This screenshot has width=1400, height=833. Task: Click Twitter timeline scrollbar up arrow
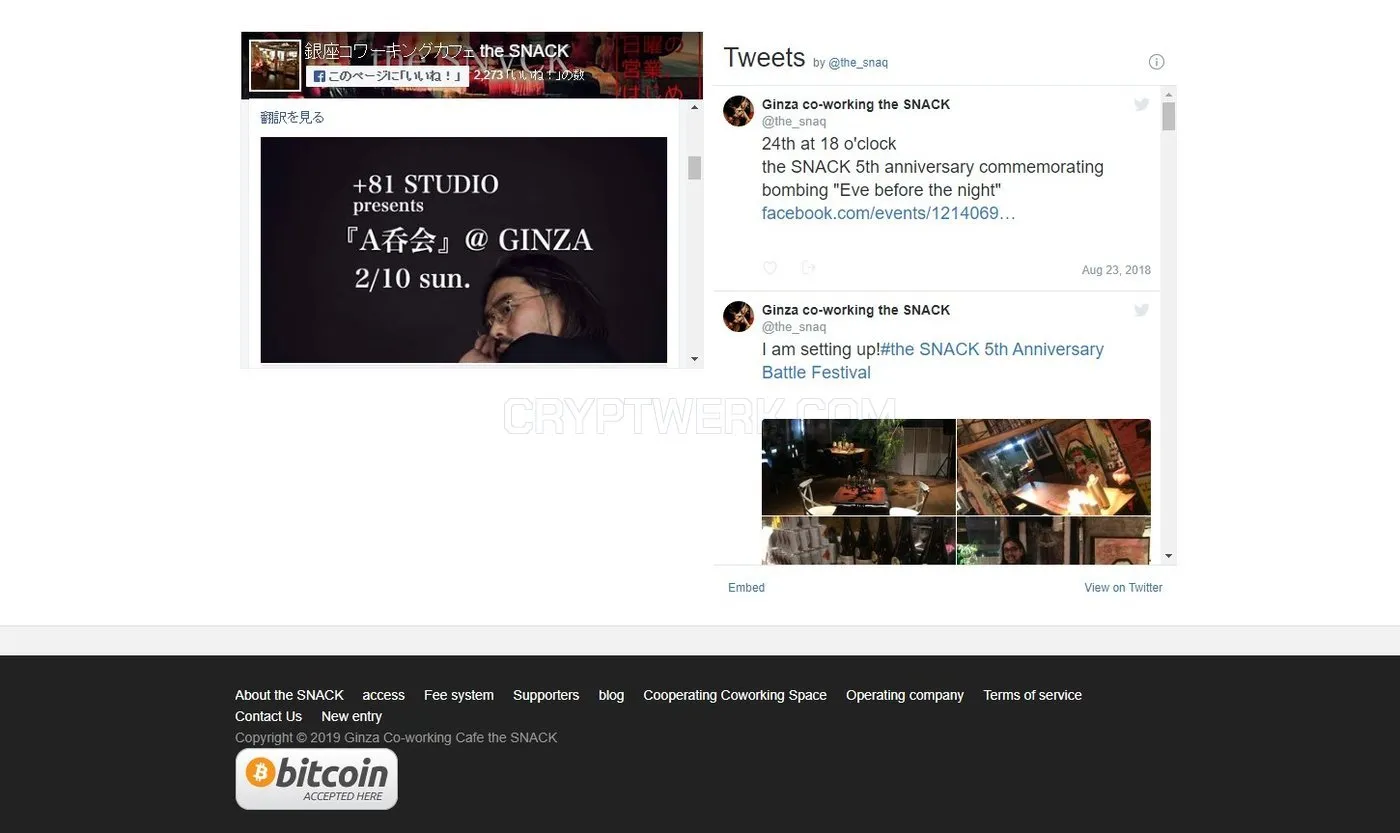(1168, 93)
